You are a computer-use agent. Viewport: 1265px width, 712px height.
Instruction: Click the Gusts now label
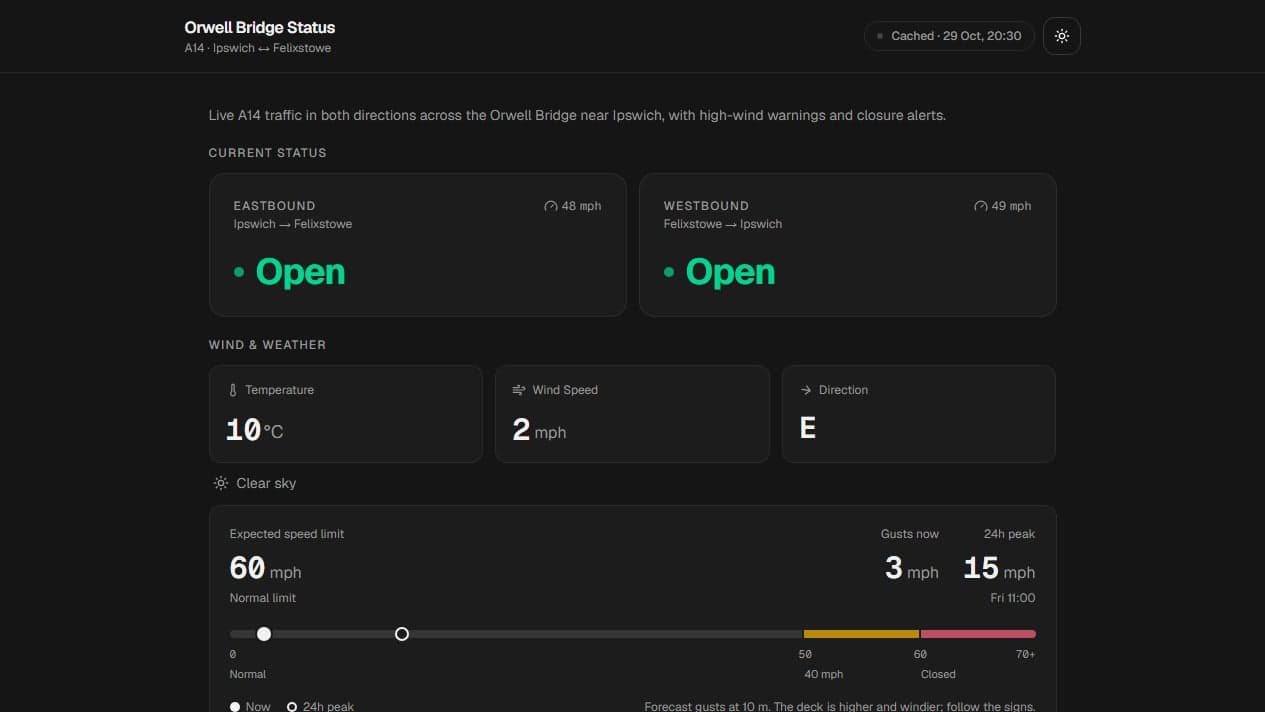pyautogui.click(x=910, y=534)
